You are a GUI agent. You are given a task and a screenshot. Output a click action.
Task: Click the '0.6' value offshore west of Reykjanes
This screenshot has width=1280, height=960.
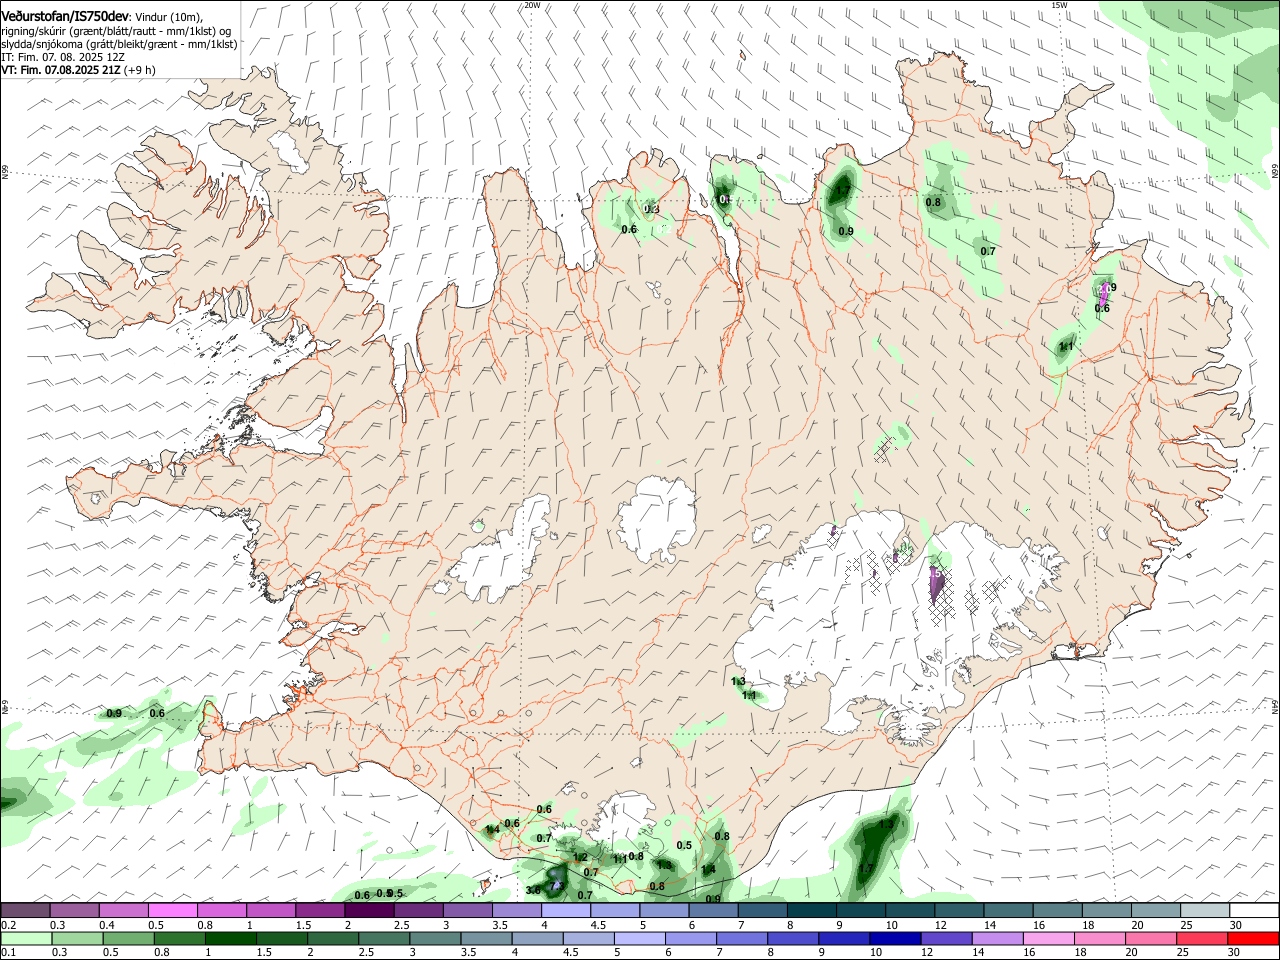pyautogui.click(x=157, y=713)
